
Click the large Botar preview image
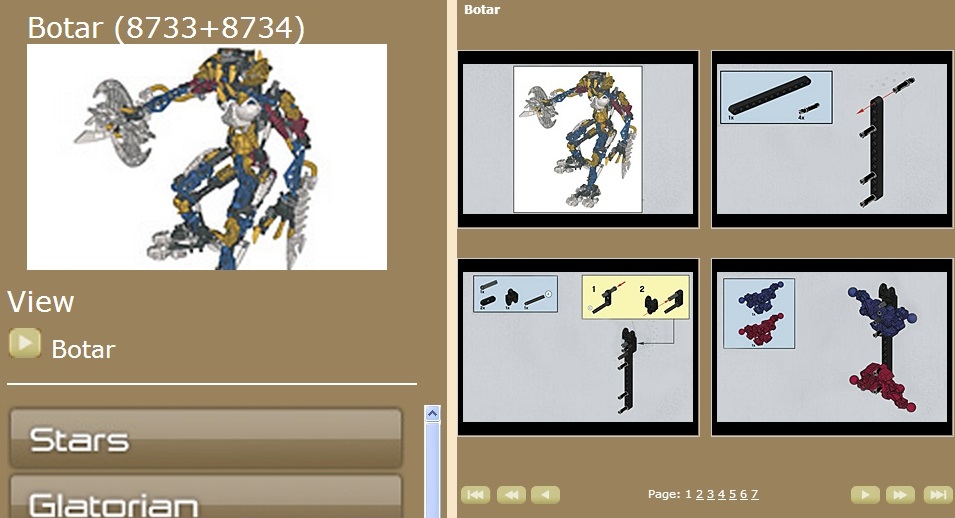click(207, 157)
